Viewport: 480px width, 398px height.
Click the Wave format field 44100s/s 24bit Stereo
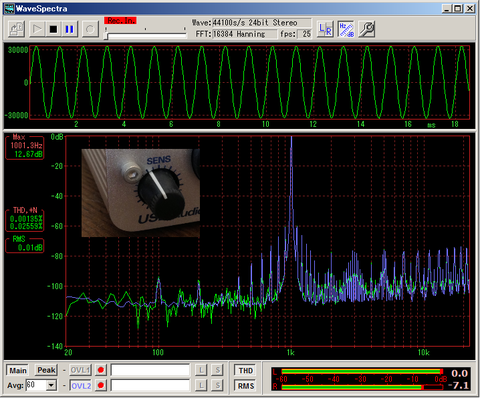pos(261,23)
